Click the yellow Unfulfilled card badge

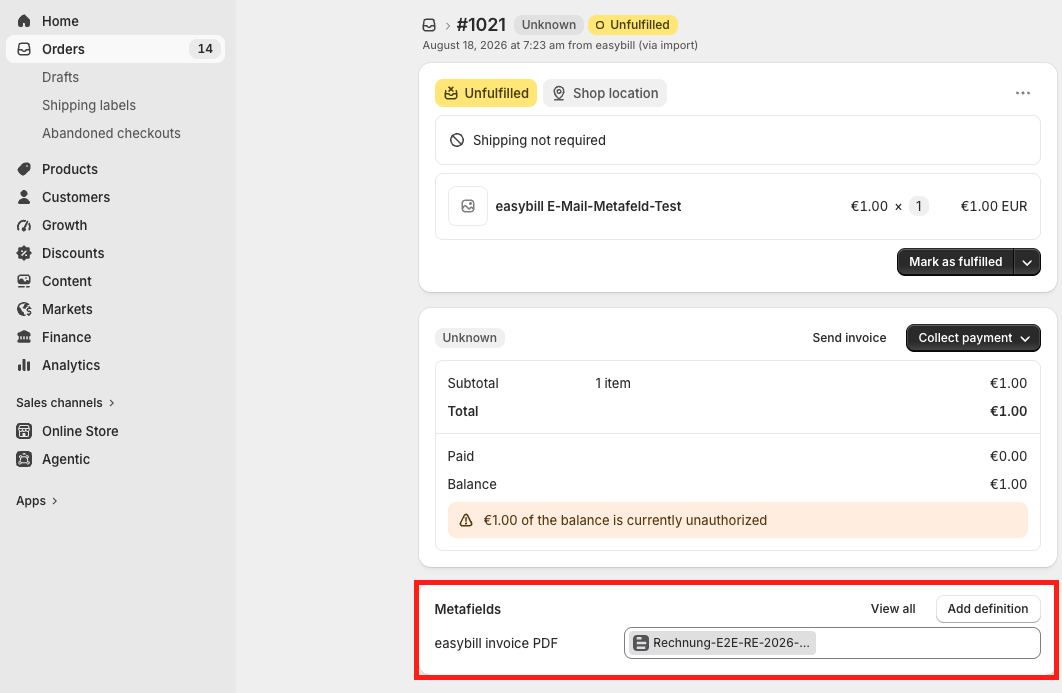486,93
